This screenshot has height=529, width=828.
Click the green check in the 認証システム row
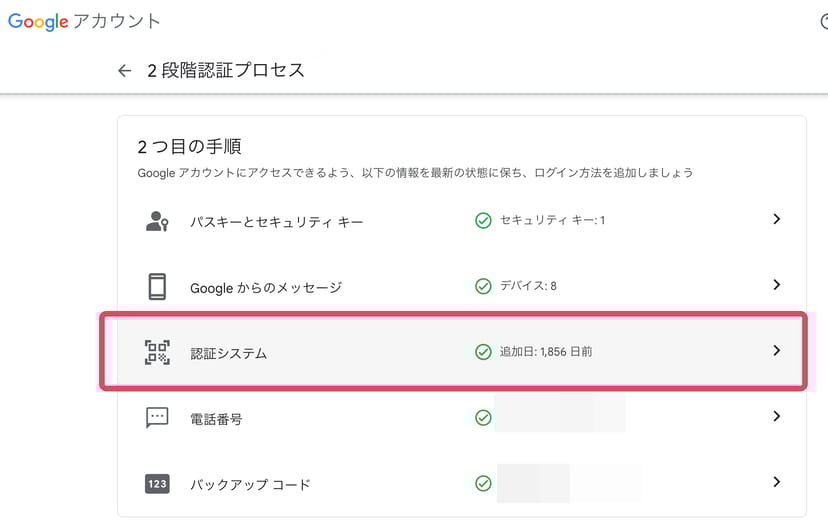click(483, 352)
